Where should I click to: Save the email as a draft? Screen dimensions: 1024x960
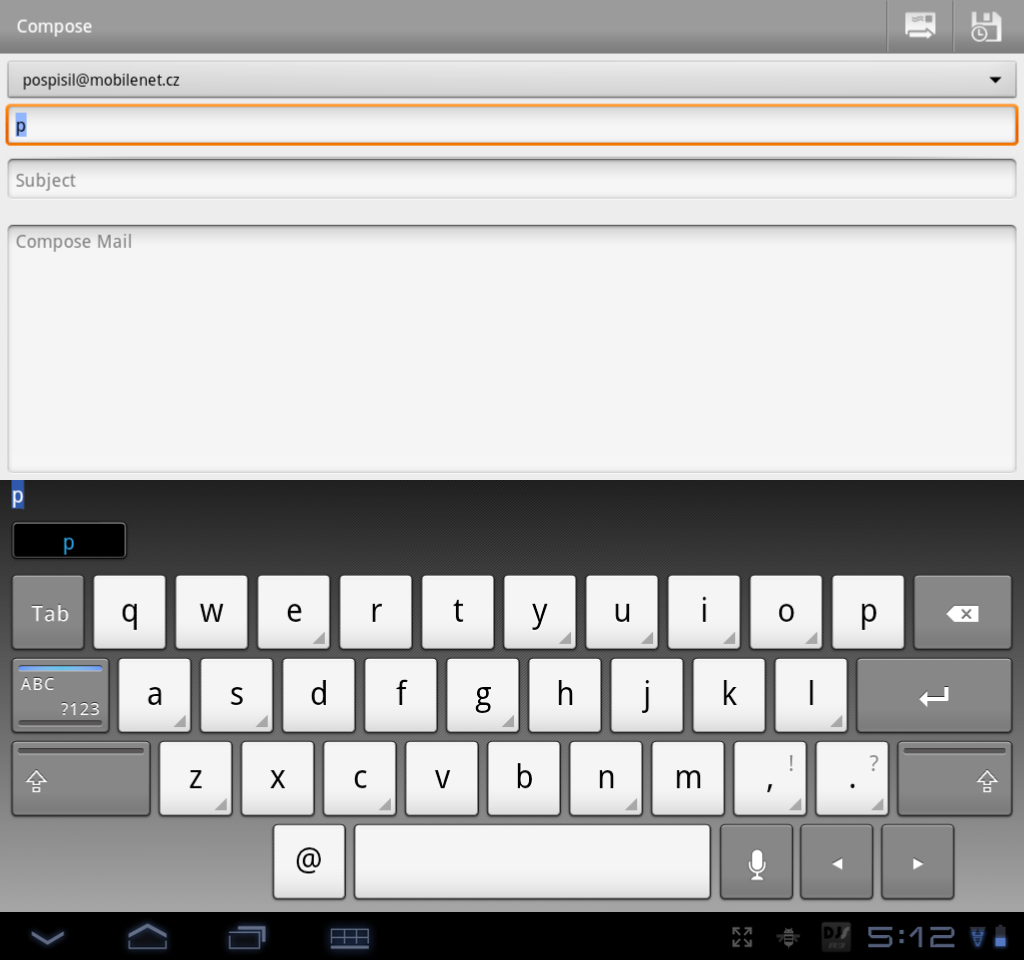(984, 26)
